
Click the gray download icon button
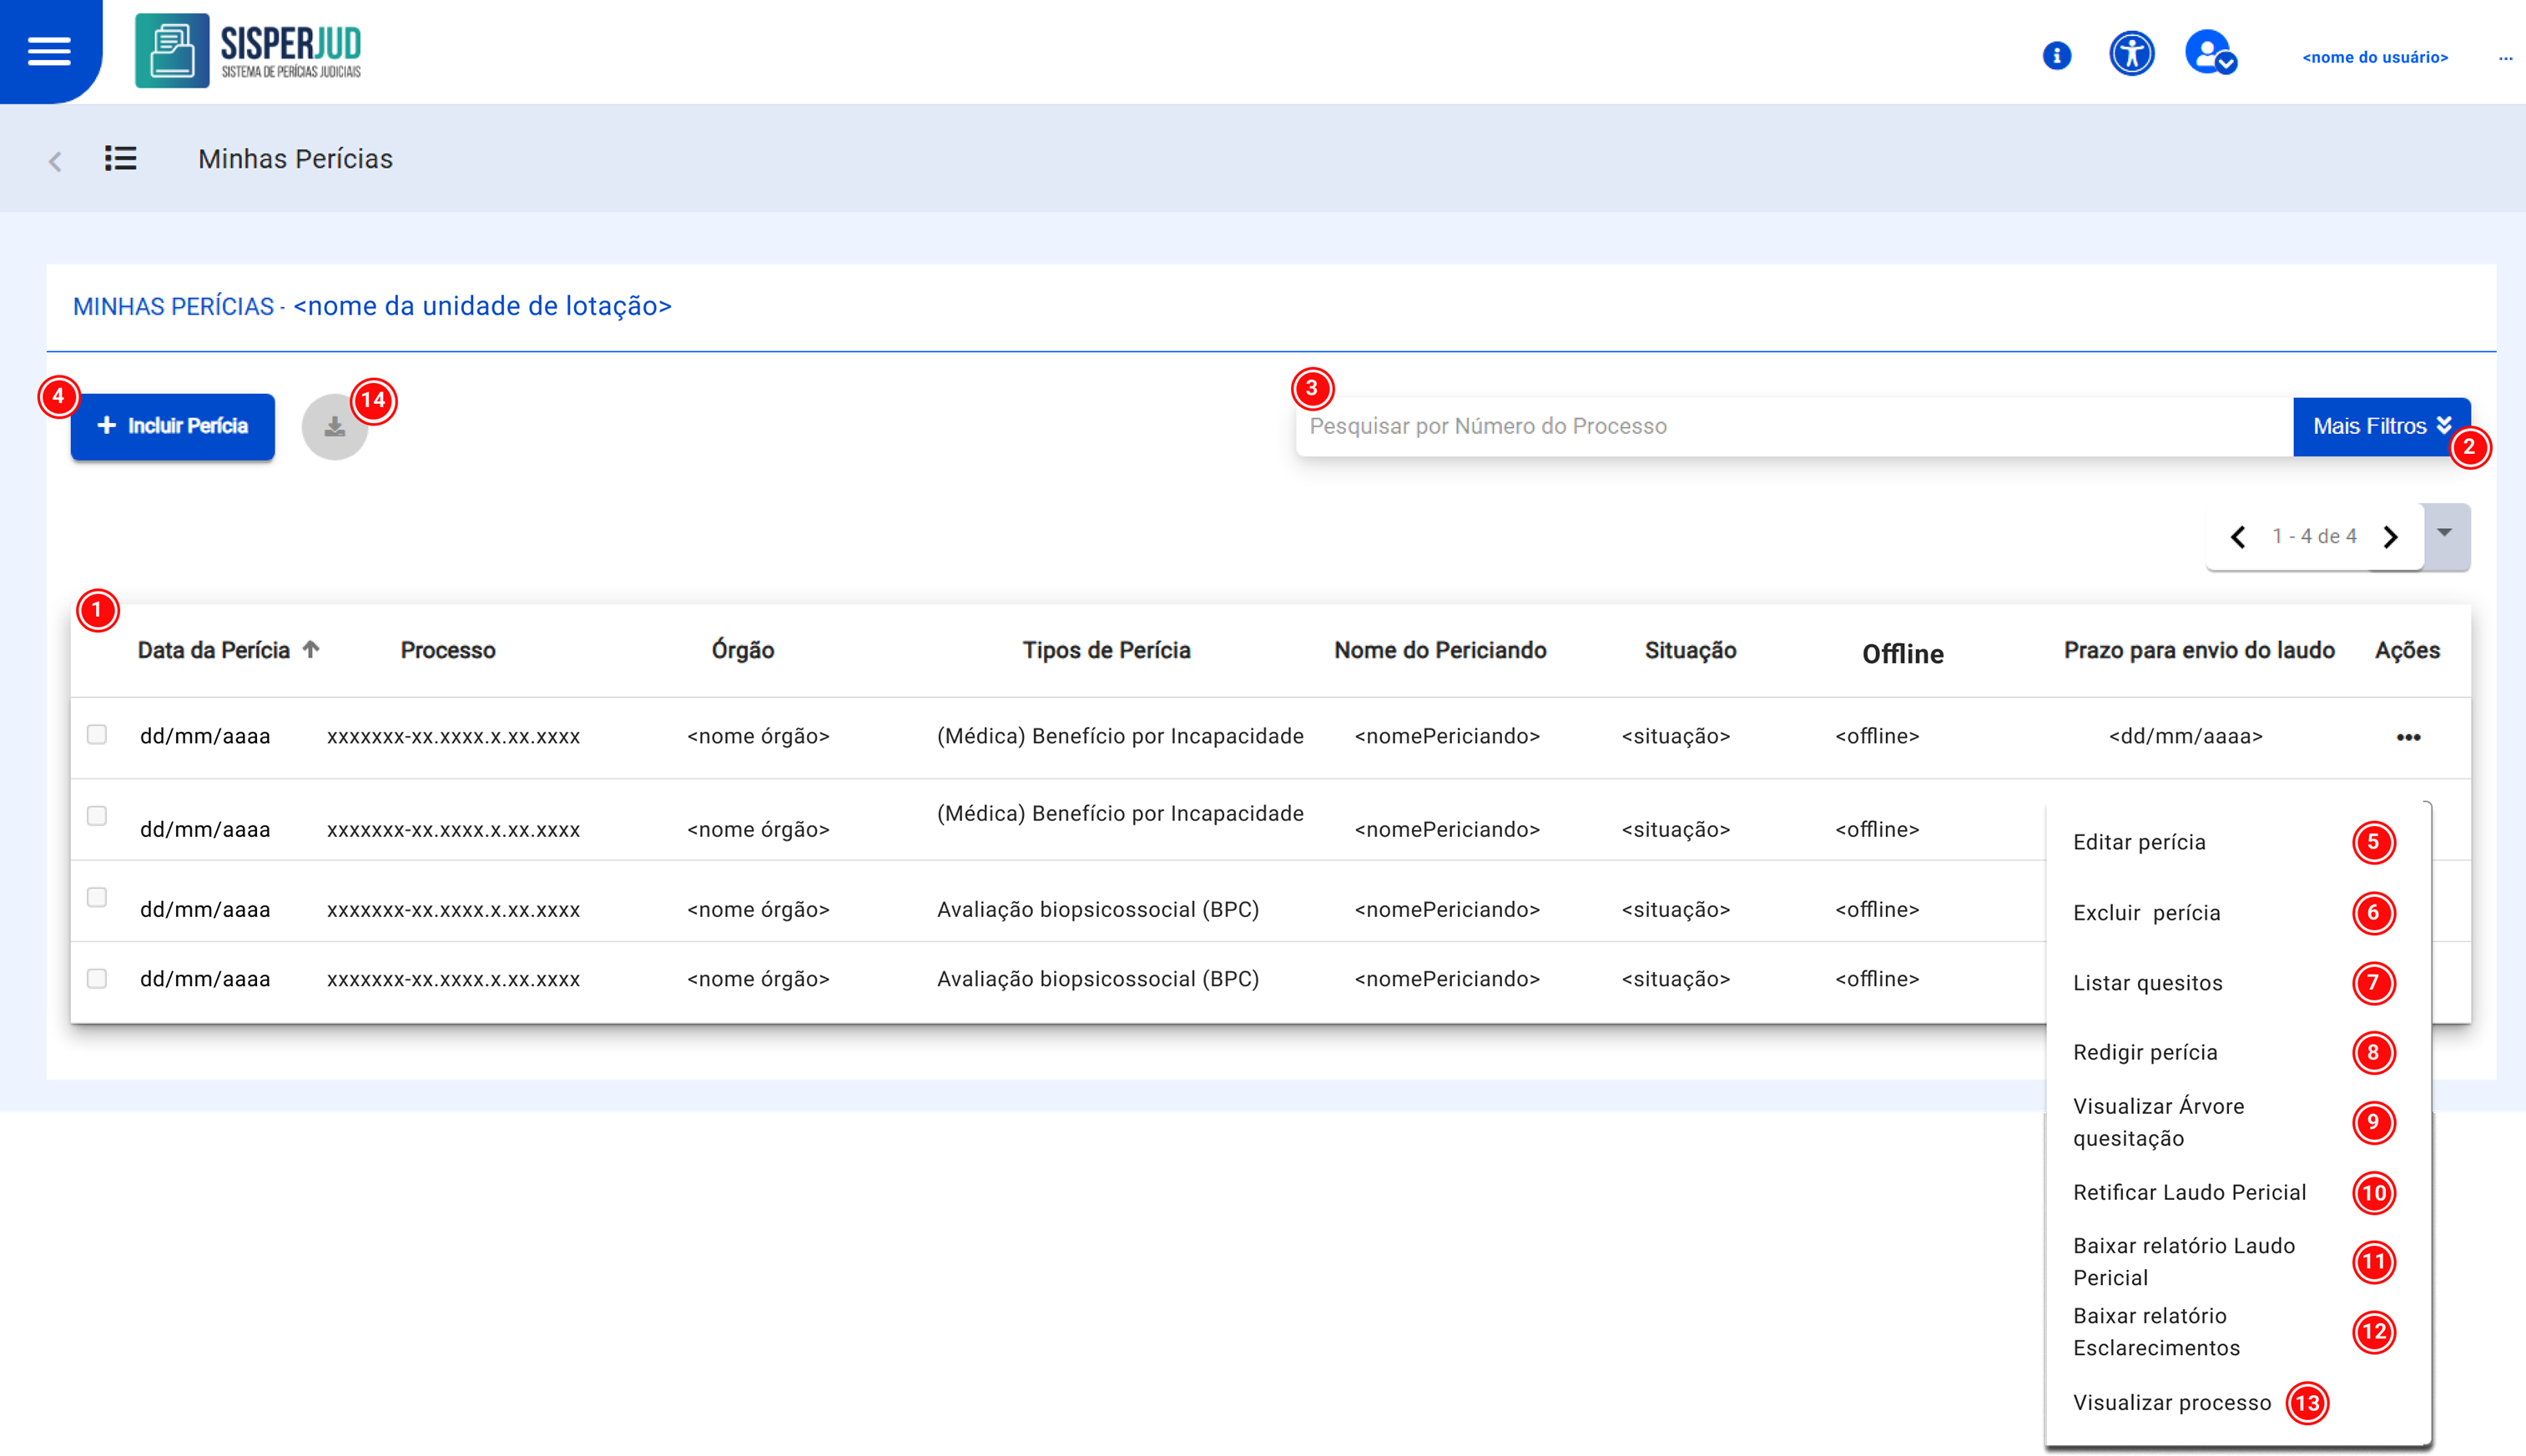point(334,428)
